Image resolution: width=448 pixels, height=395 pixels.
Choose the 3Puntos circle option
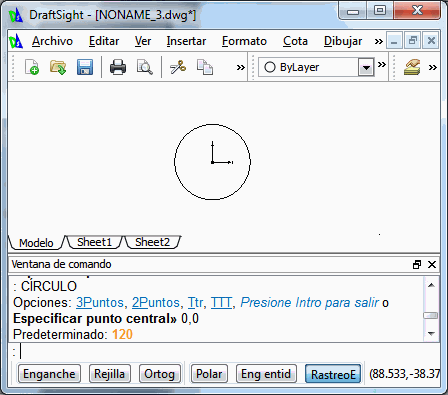click(100, 303)
